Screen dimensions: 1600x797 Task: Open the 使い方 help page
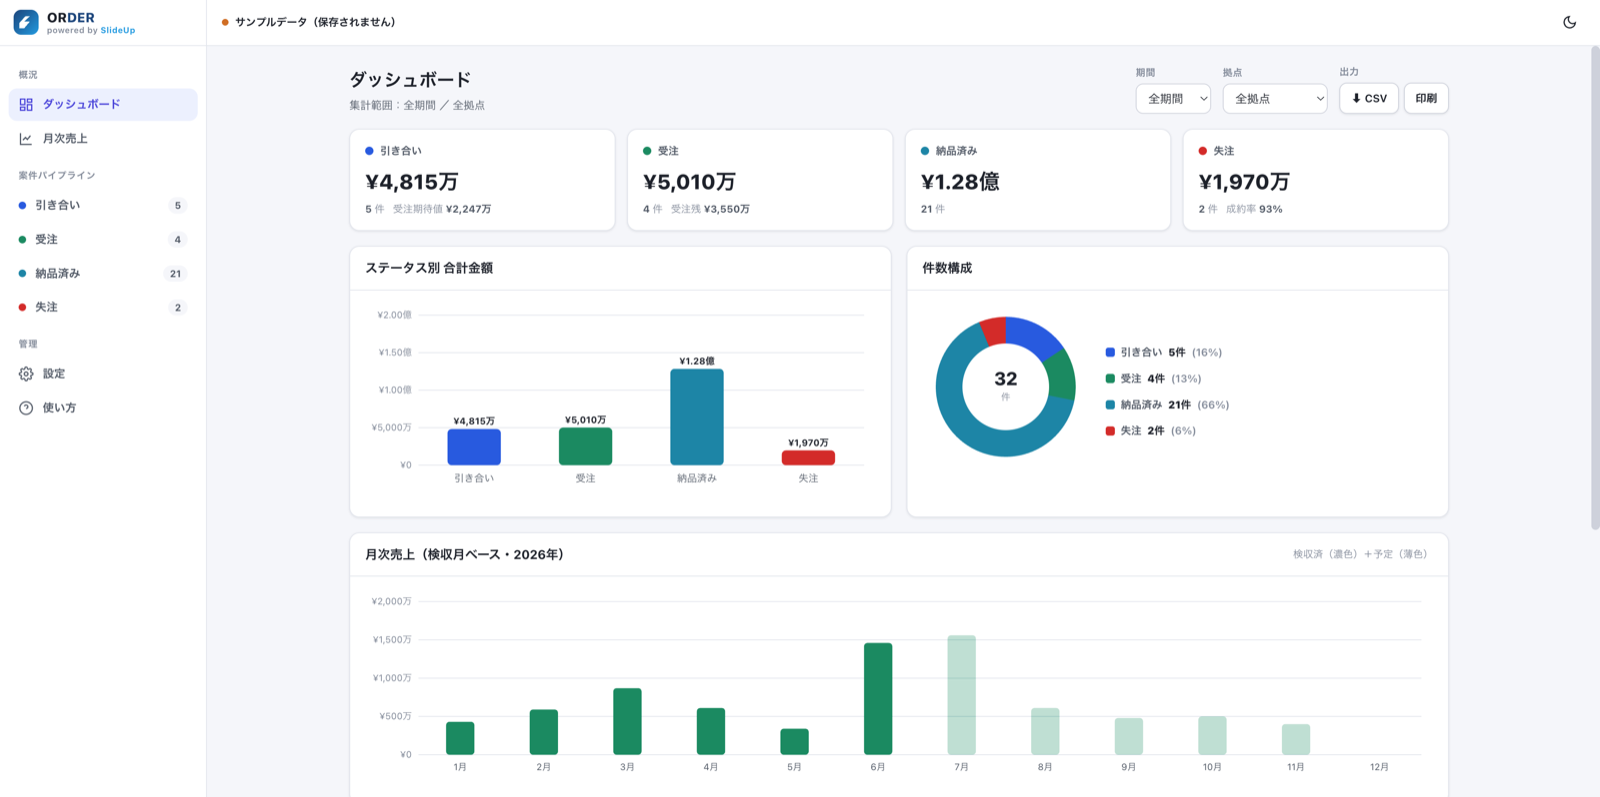pos(103,408)
